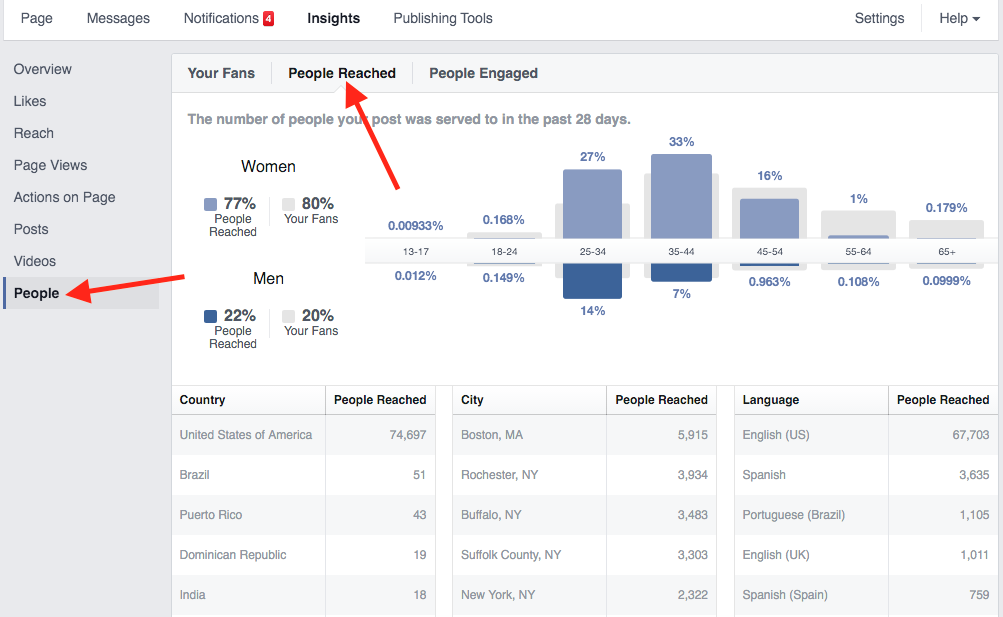Screen dimensions: 1003x617
Task: Click the 25-34 age group women's bar
Action: point(592,205)
